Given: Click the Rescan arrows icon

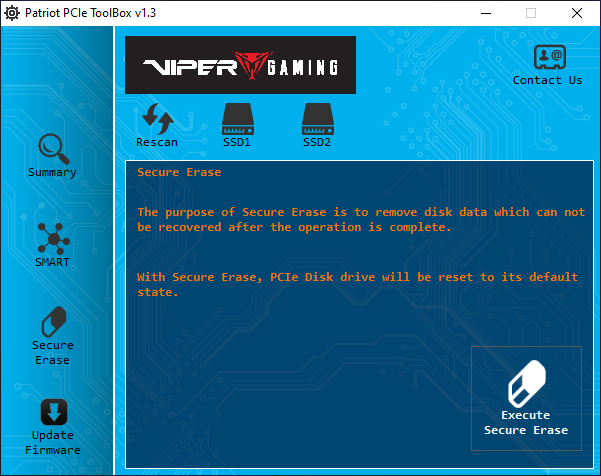Looking at the screenshot, I should [157, 118].
